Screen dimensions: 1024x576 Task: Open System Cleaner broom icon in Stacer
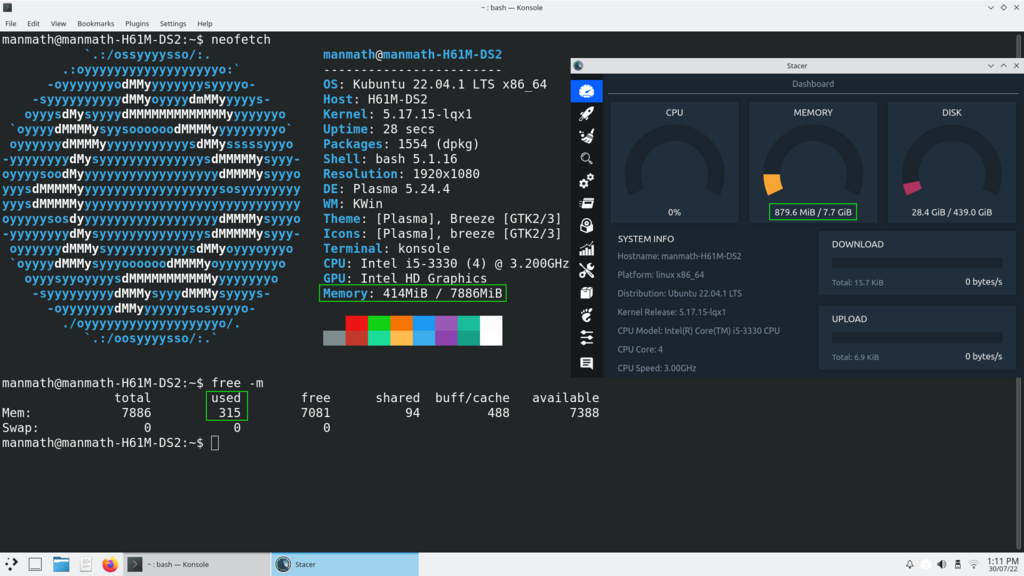(x=586, y=136)
